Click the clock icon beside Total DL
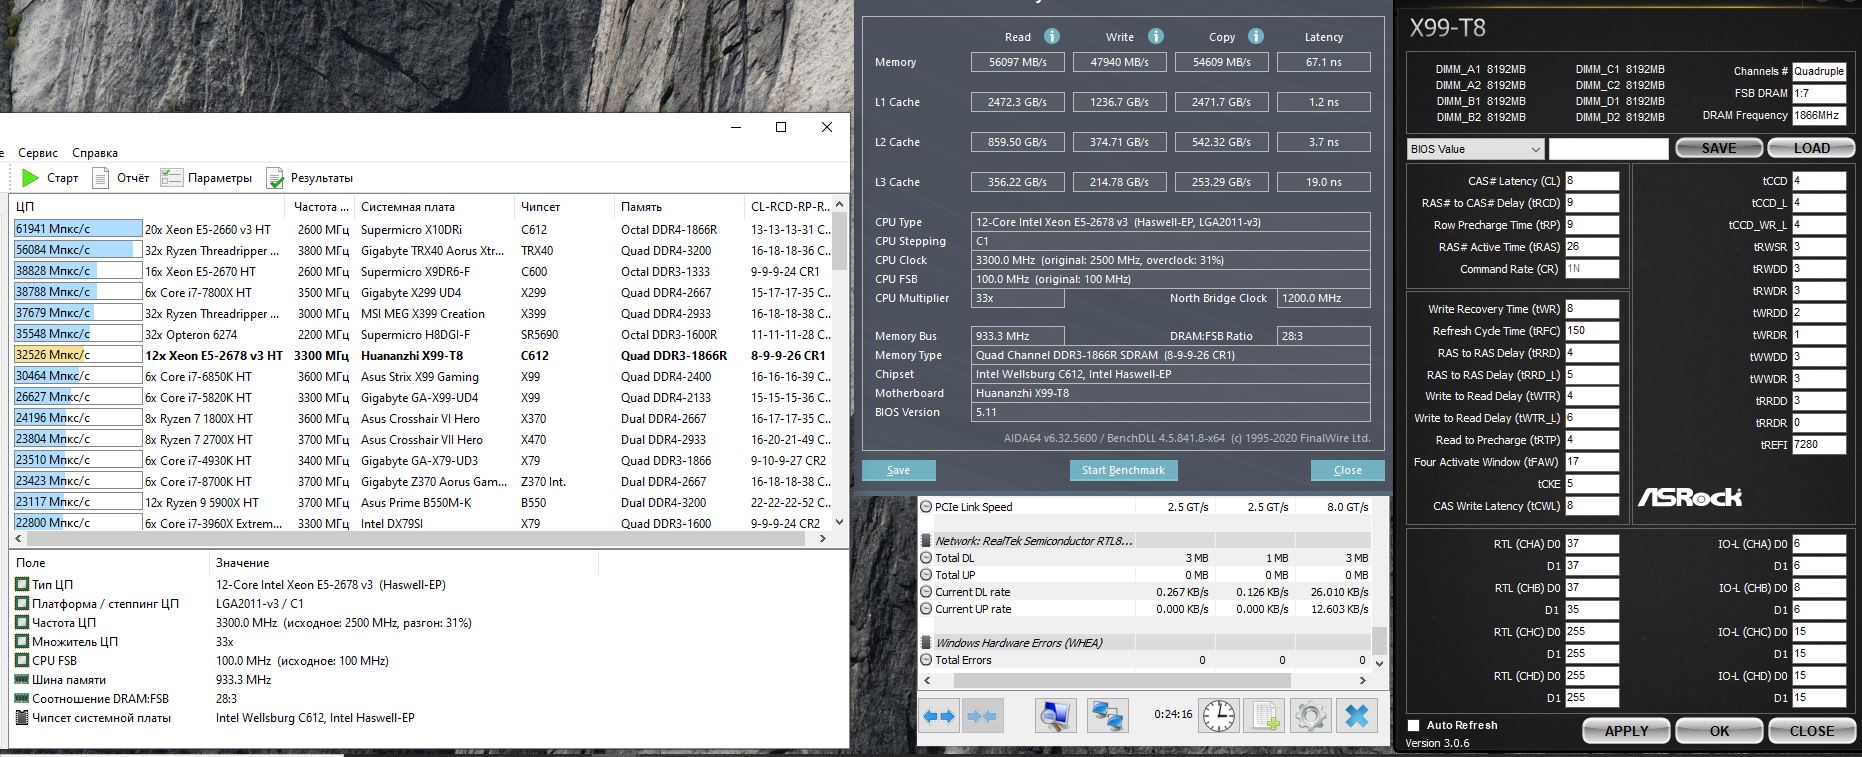The height and width of the screenshot is (757, 1862). click(926, 558)
